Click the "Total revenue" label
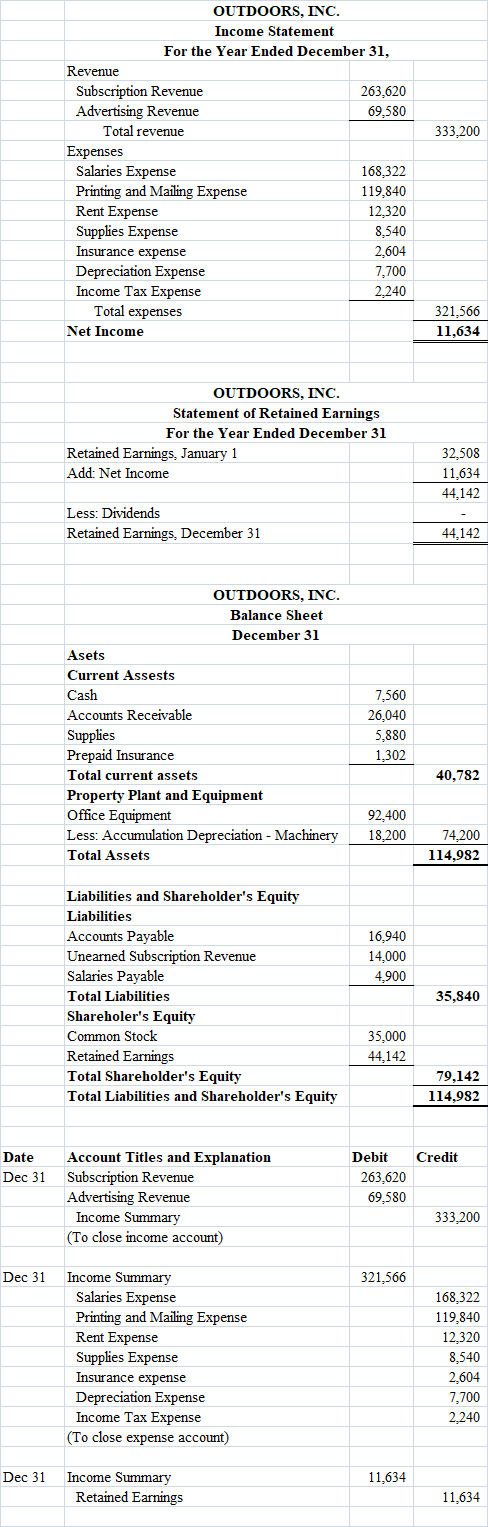The width and height of the screenshot is (488, 1527). point(143,131)
